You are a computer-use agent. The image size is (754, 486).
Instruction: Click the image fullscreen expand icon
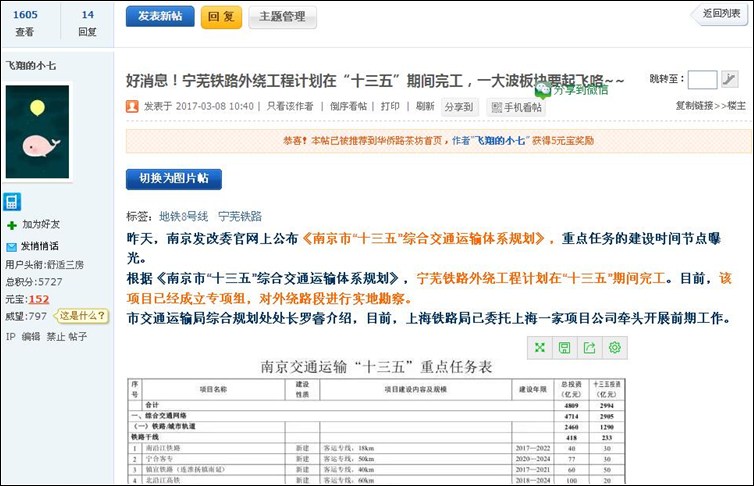[540, 348]
